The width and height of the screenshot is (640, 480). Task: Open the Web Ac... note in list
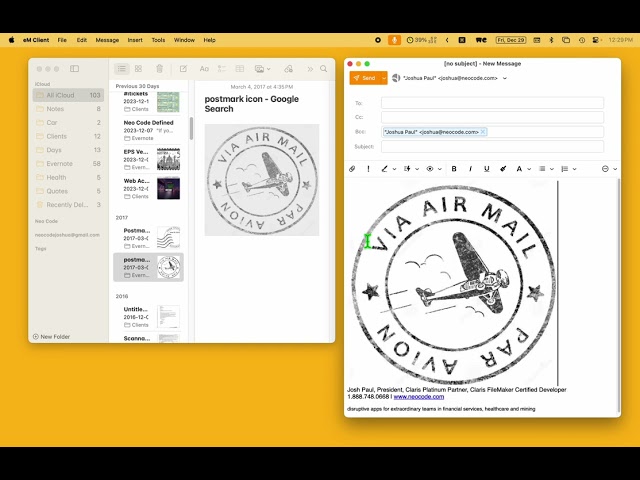pyautogui.click(x=151, y=188)
